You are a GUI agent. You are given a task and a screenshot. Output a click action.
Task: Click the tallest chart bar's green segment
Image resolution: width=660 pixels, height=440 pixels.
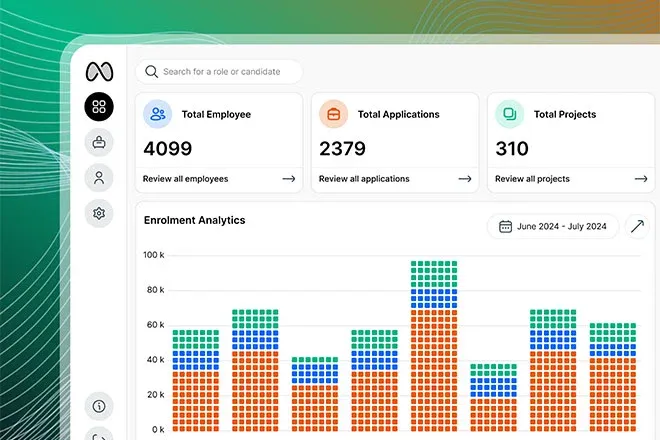click(434, 275)
